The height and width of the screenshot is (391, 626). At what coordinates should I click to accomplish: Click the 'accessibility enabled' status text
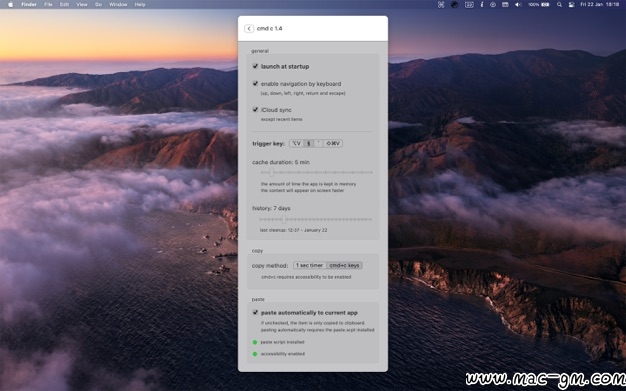[x=283, y=354]
